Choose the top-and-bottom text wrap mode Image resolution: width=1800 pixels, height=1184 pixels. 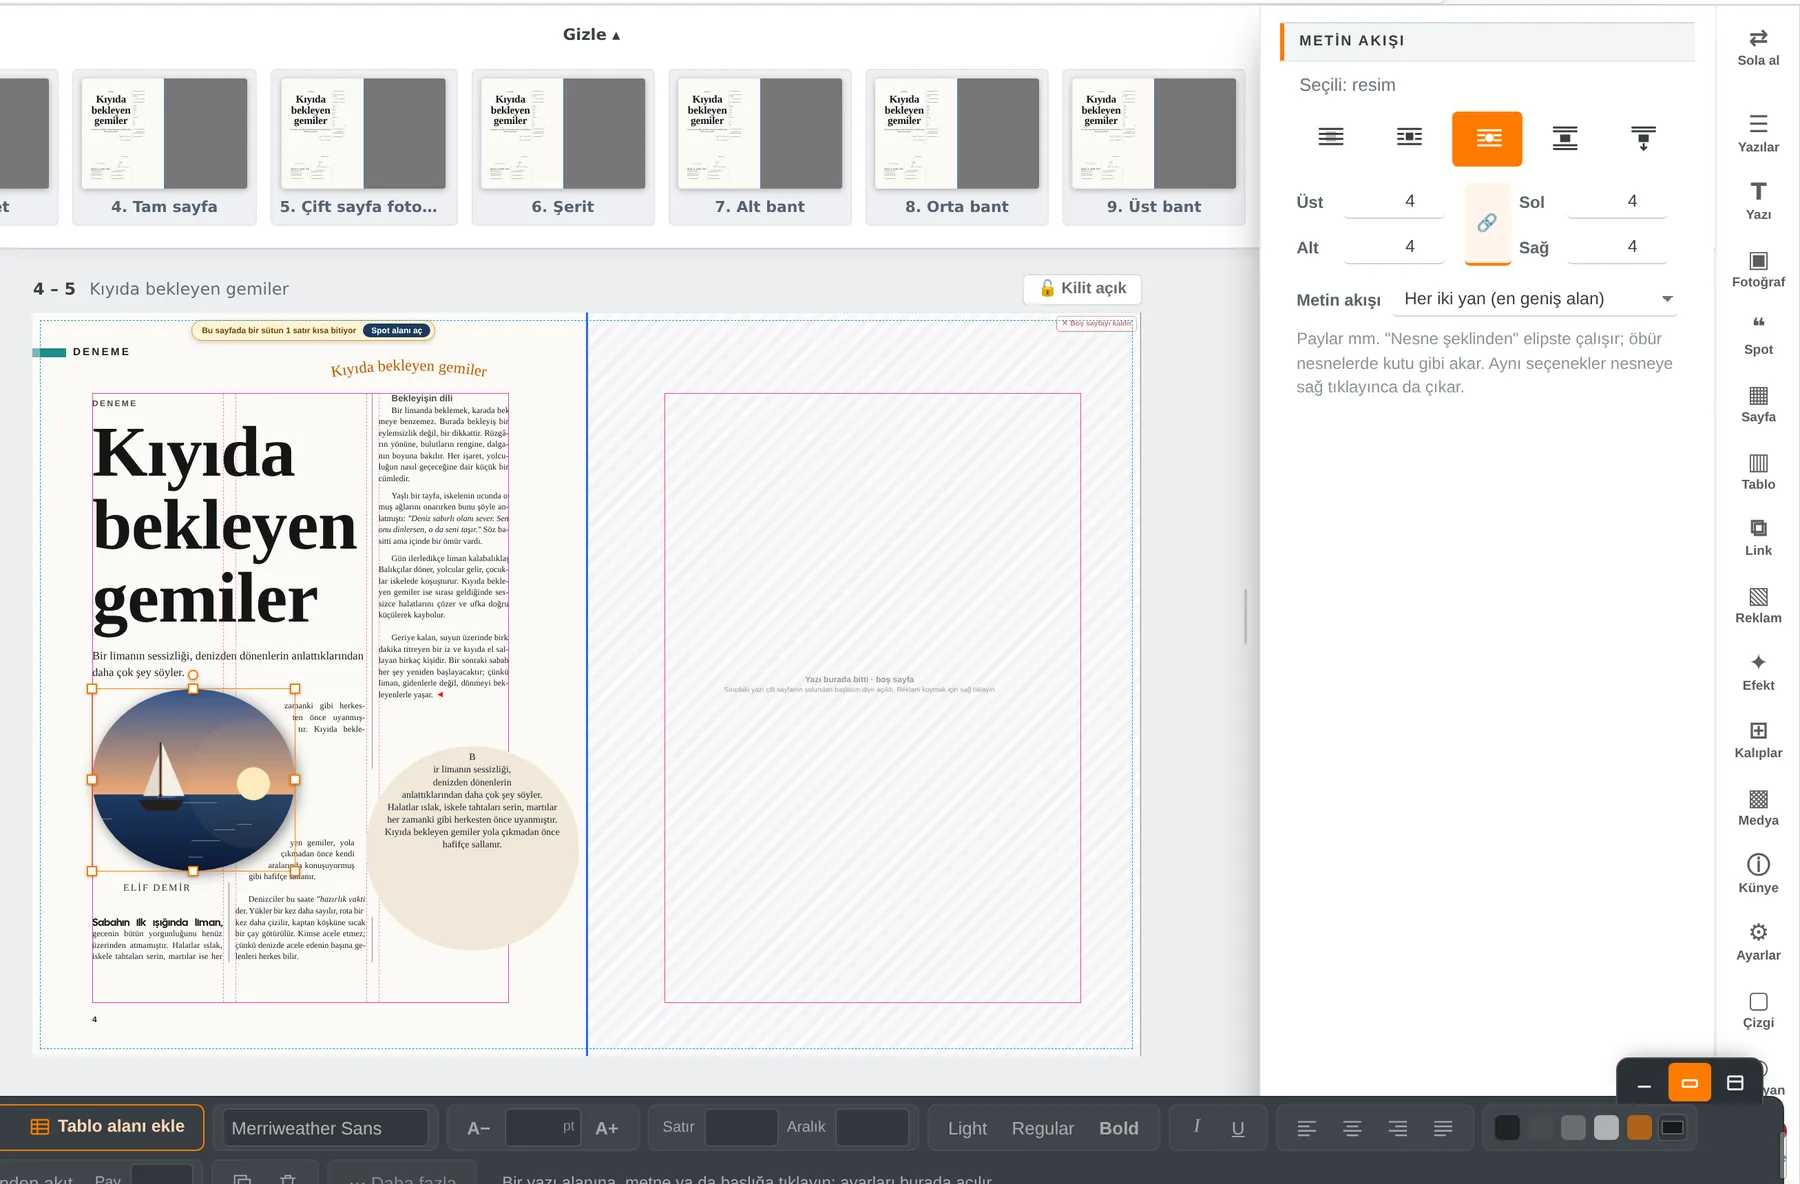[x=1565, y=138]
